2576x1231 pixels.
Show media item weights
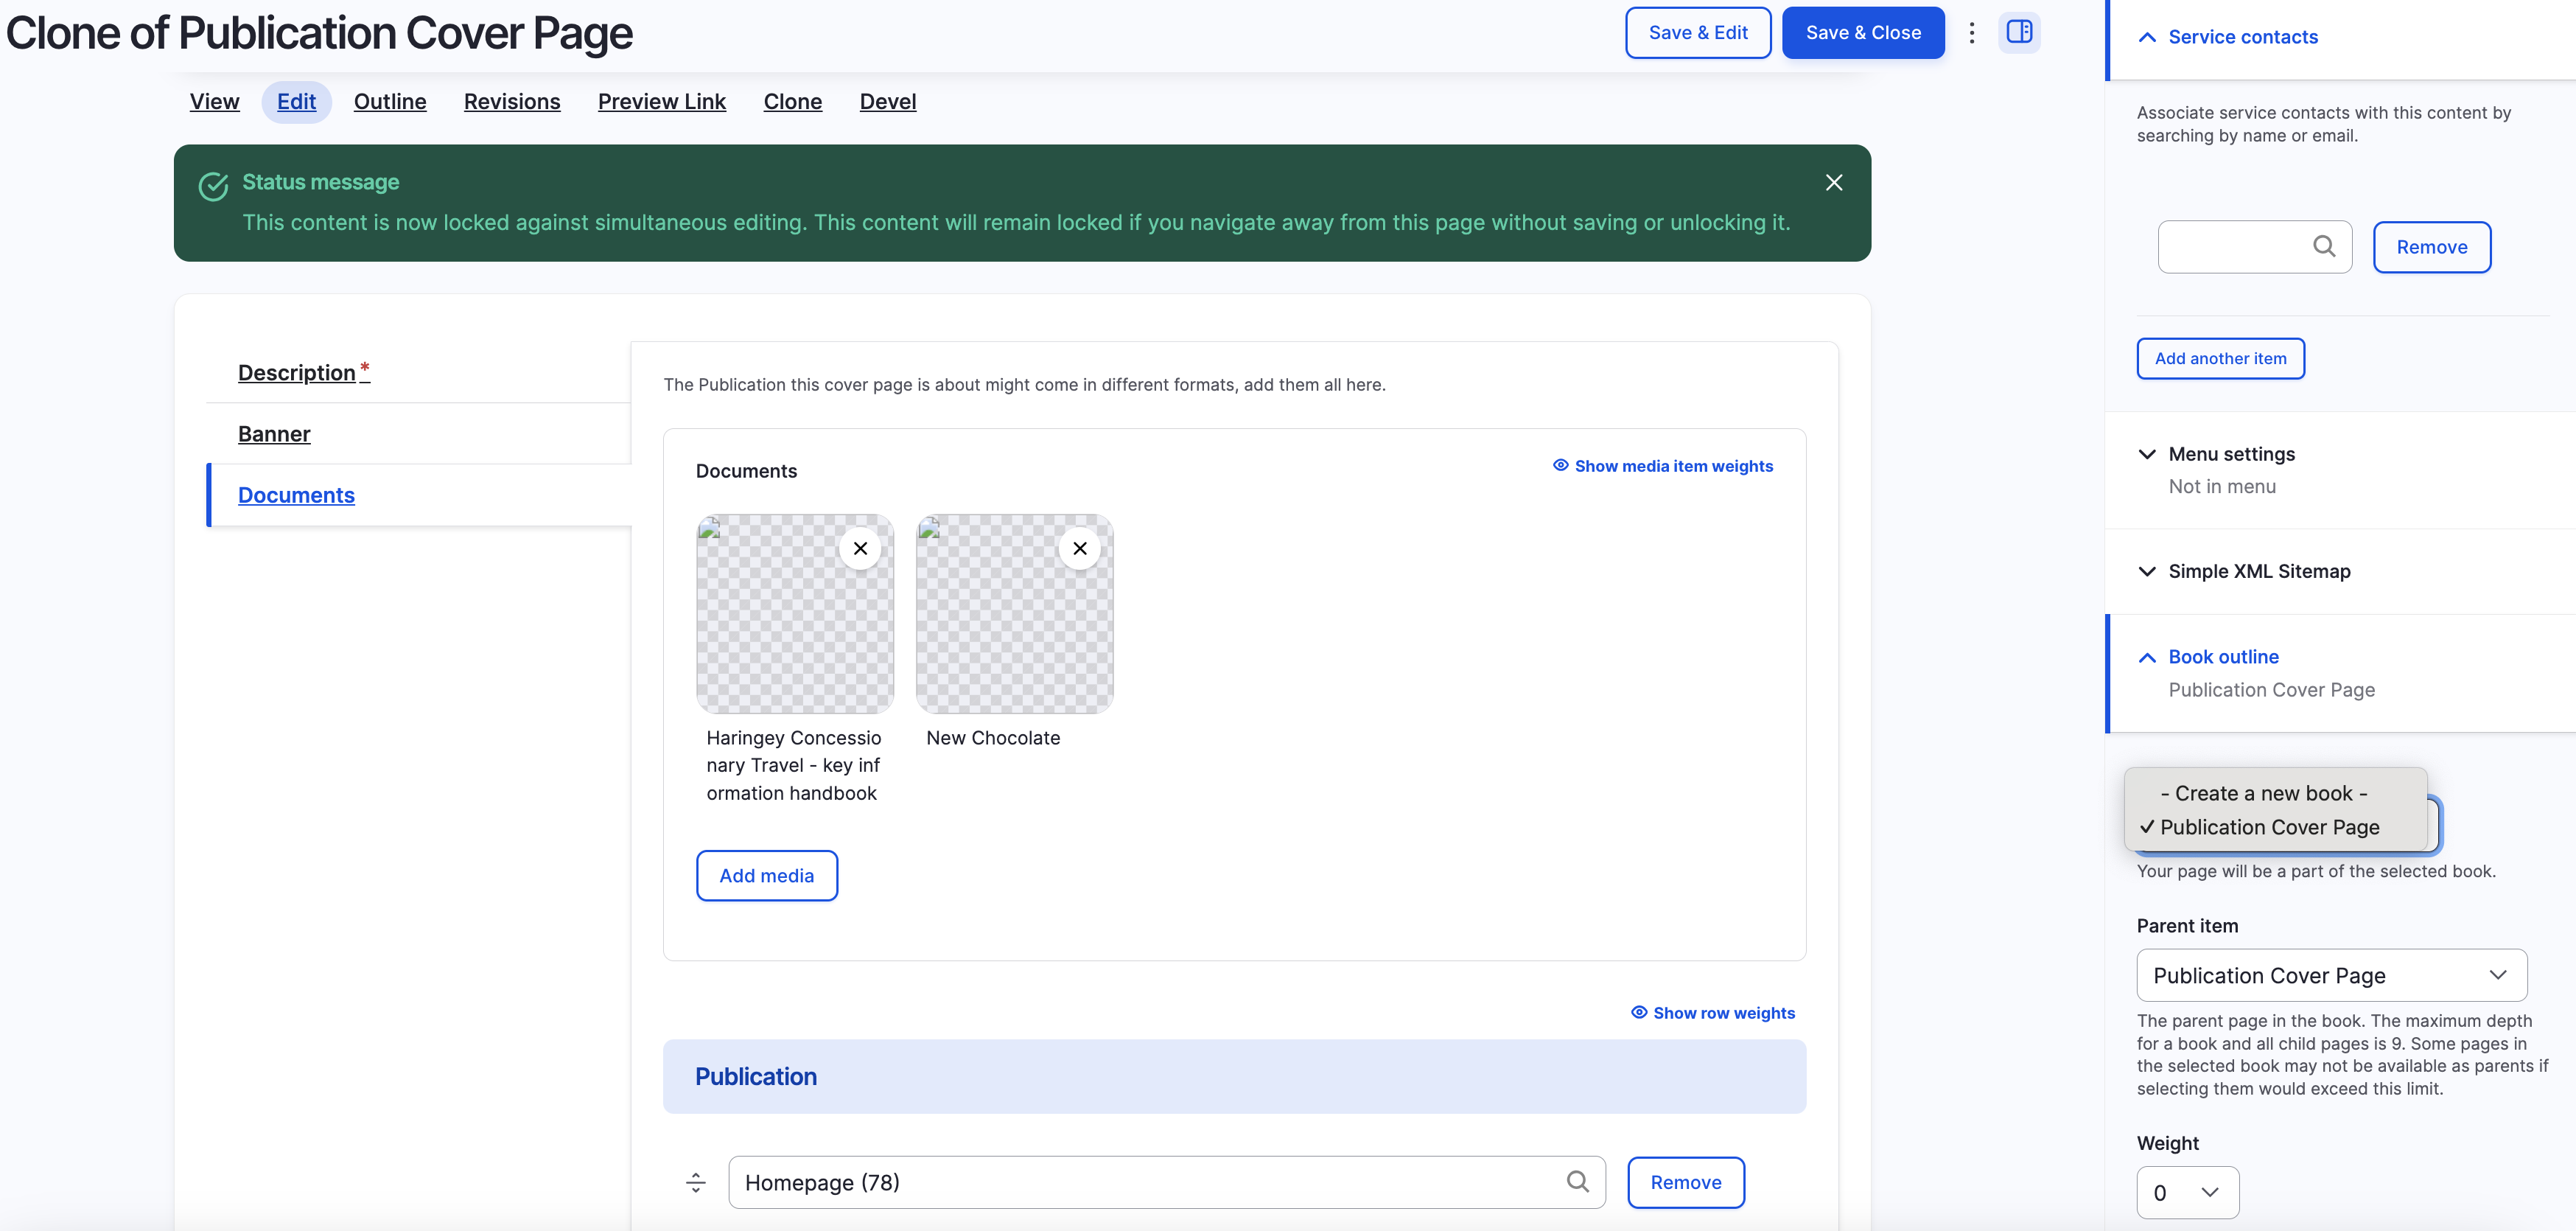click(1662, 466)
